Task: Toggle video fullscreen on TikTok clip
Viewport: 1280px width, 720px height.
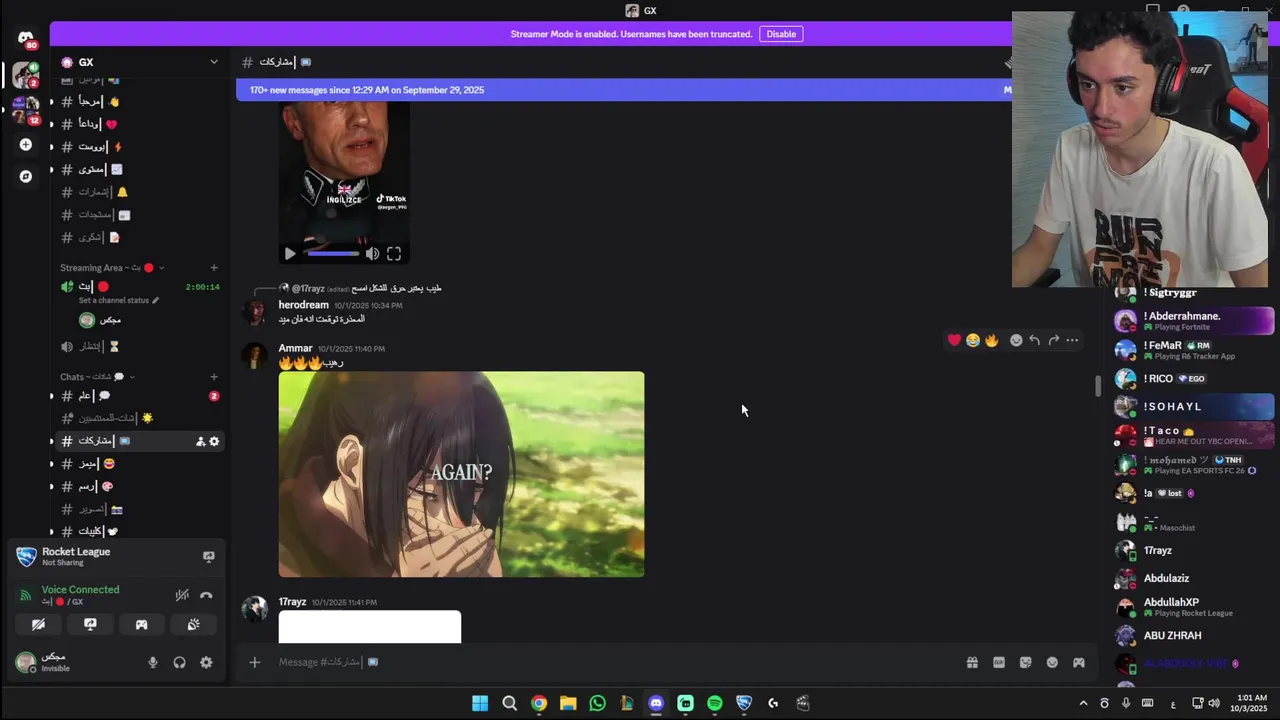Action: 394,254
